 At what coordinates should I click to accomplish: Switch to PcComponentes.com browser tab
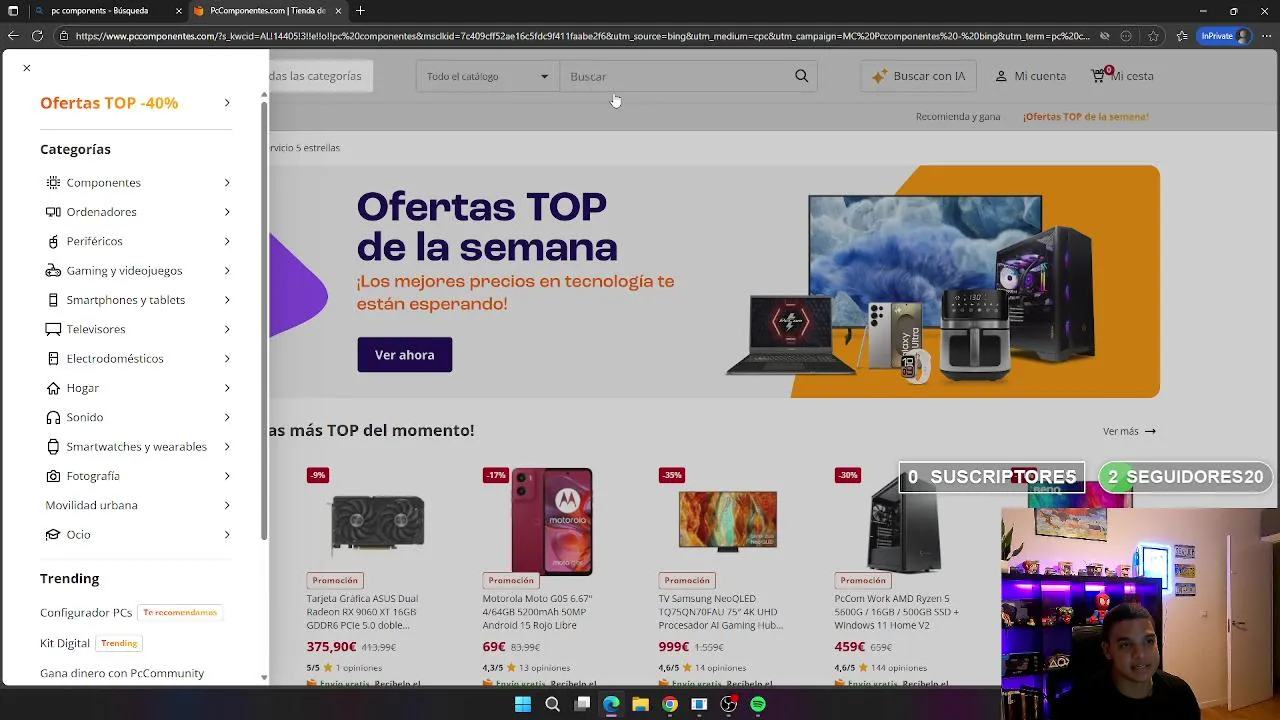(267, 11)
